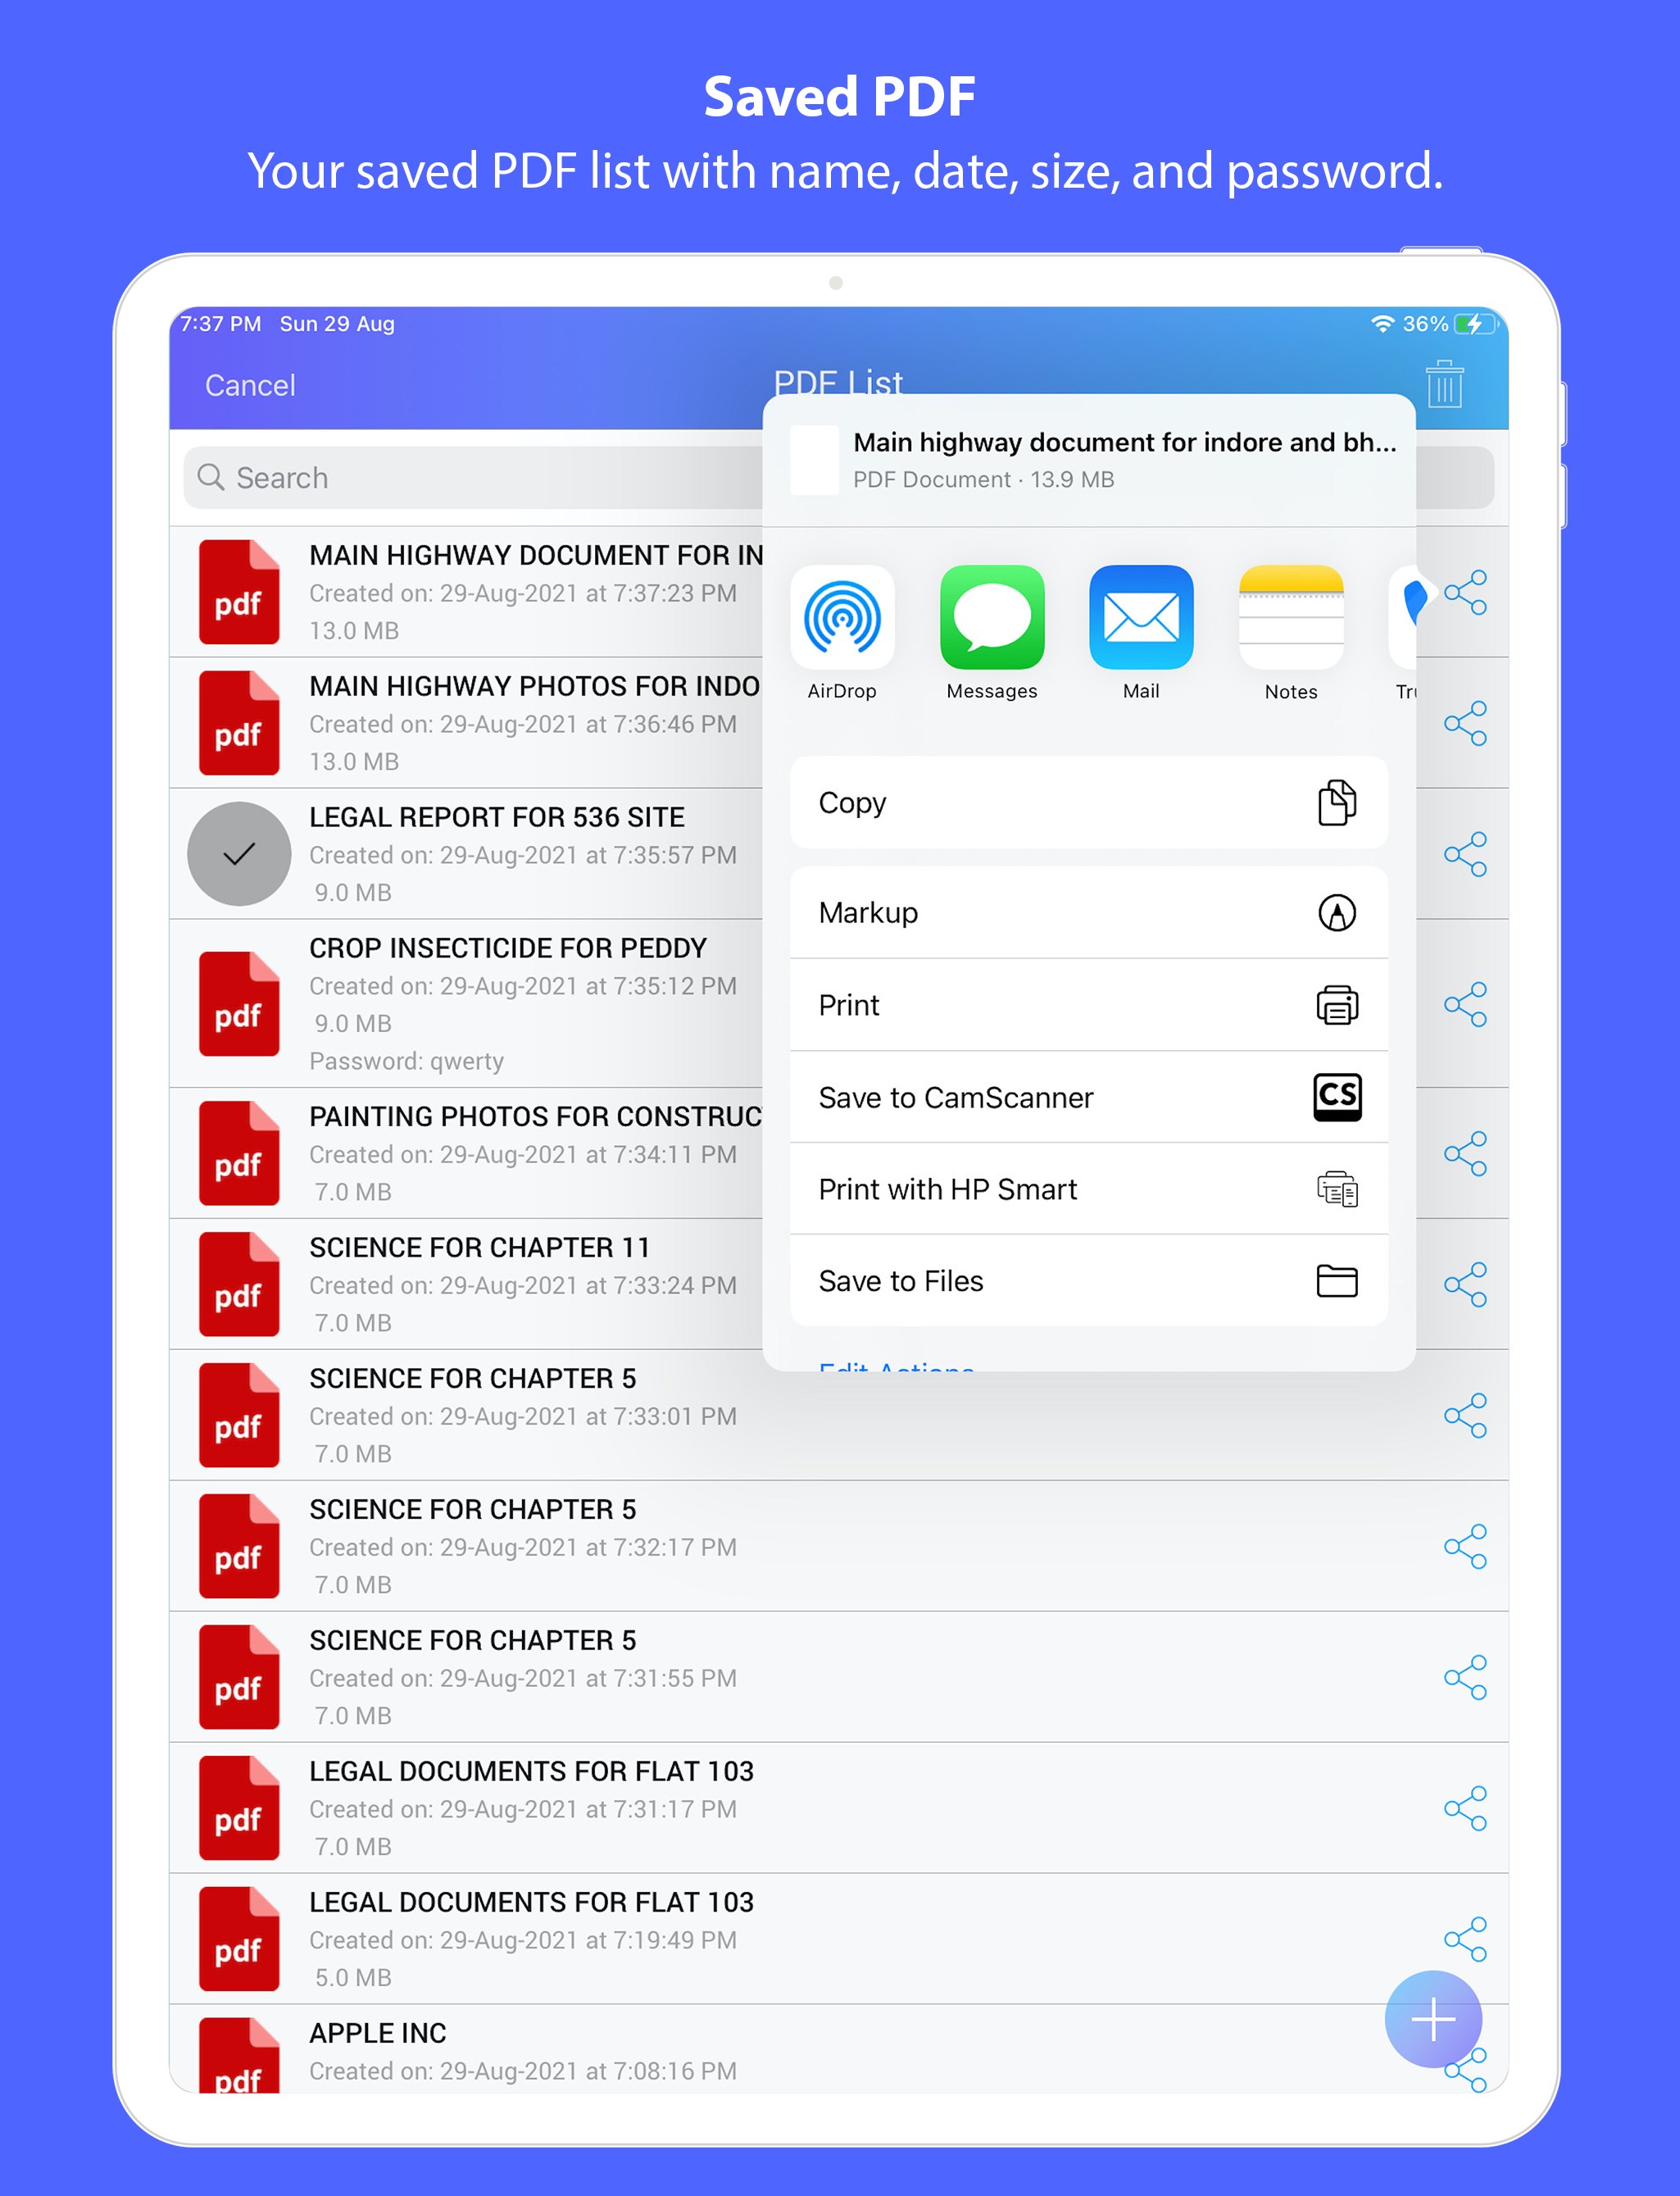Tap Cancel in header

point(250,385)
